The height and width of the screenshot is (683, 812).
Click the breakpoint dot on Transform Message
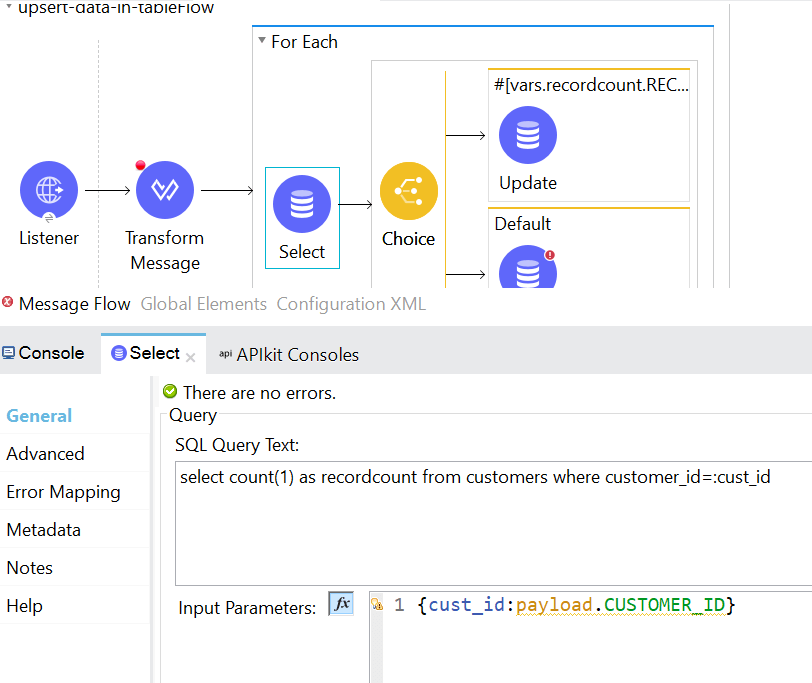[x=141, y=166]
